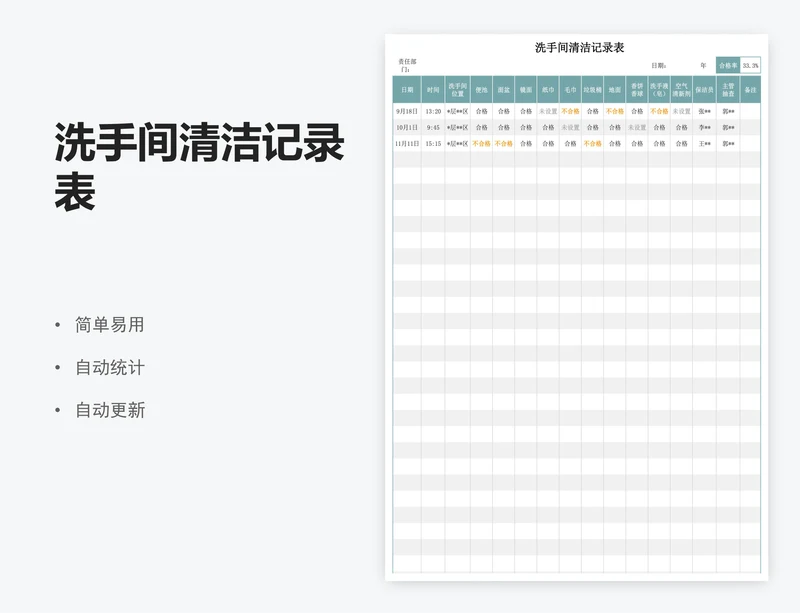Click the 地面 column header

pyautogui.click(x=615, y=90)
